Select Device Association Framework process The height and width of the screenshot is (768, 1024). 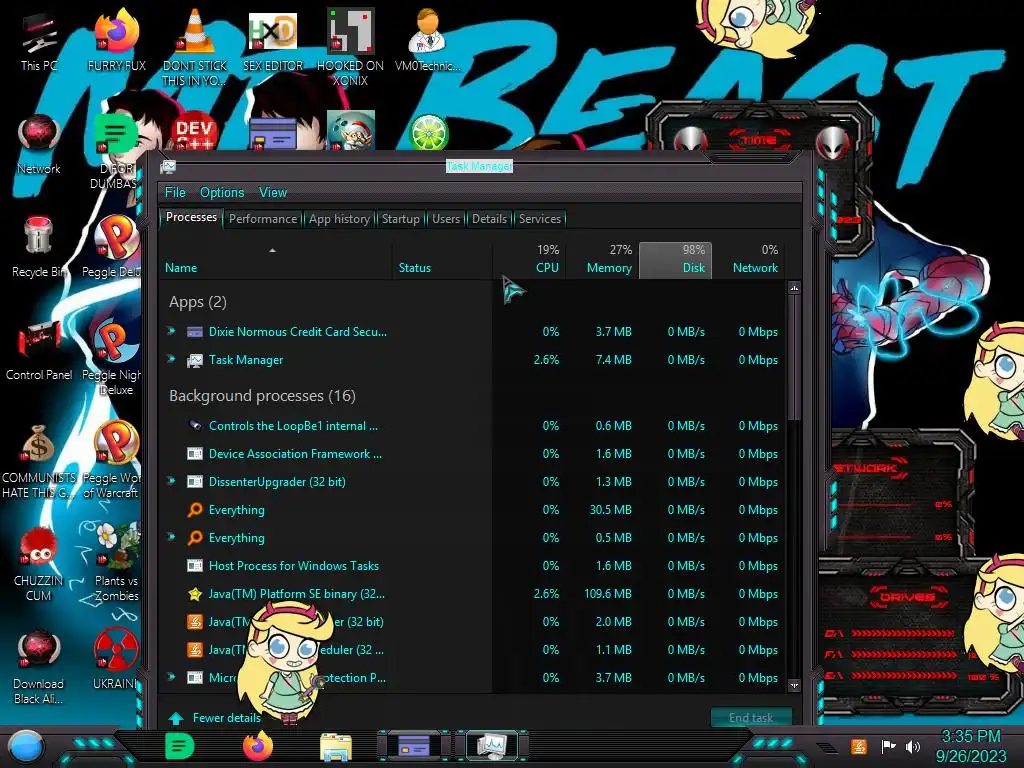[x=472, y=453]
